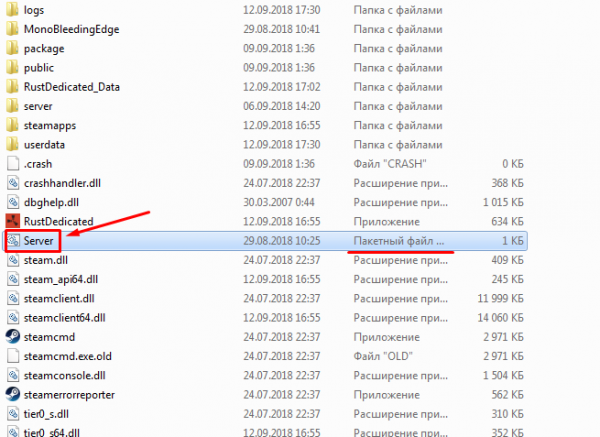
Task: Click the date 30.03.2007 0:44
Action: coord(279,202)
